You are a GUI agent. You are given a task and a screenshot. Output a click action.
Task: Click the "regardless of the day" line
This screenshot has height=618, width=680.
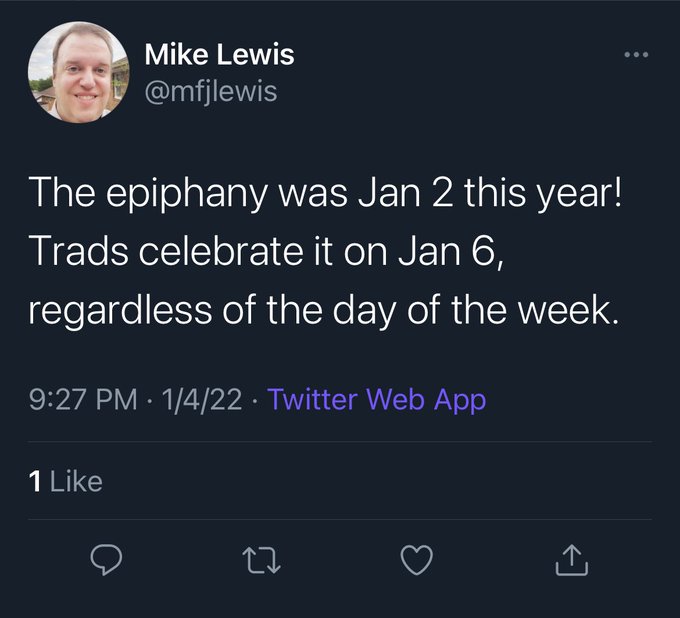(x=323, y=310)
